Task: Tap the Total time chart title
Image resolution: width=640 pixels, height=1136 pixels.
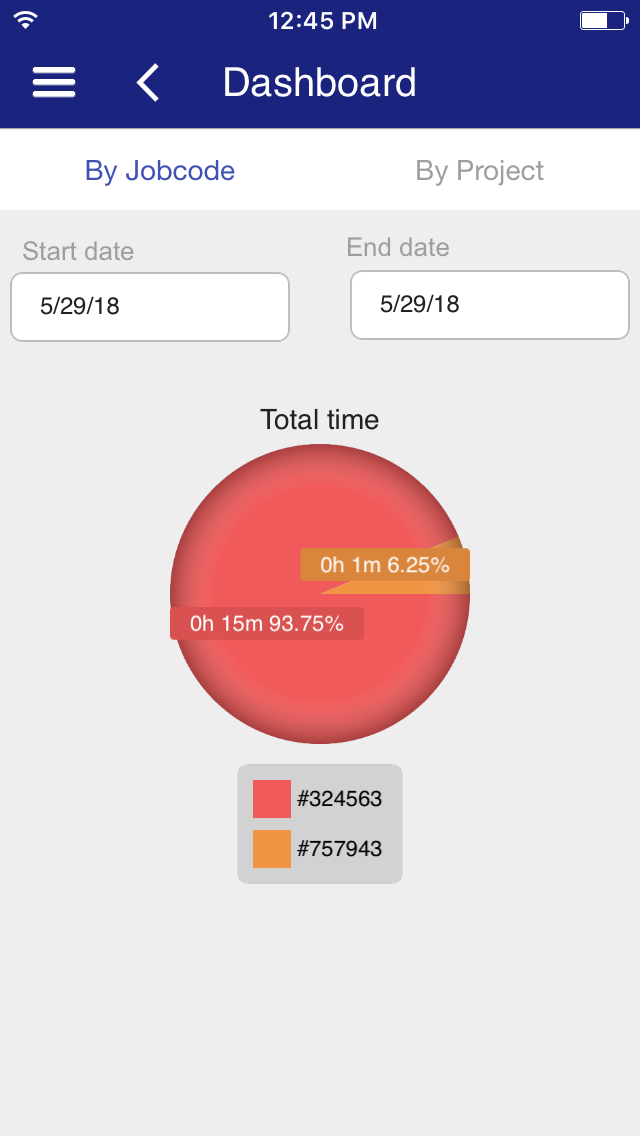Action: [320, 419]
